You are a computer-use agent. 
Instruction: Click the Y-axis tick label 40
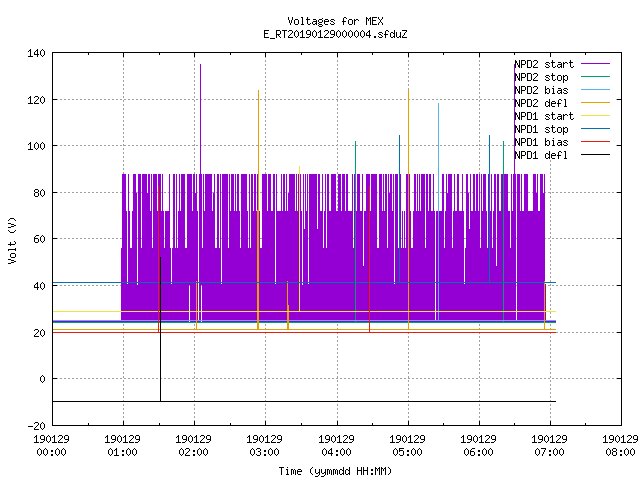click(40, 286)
